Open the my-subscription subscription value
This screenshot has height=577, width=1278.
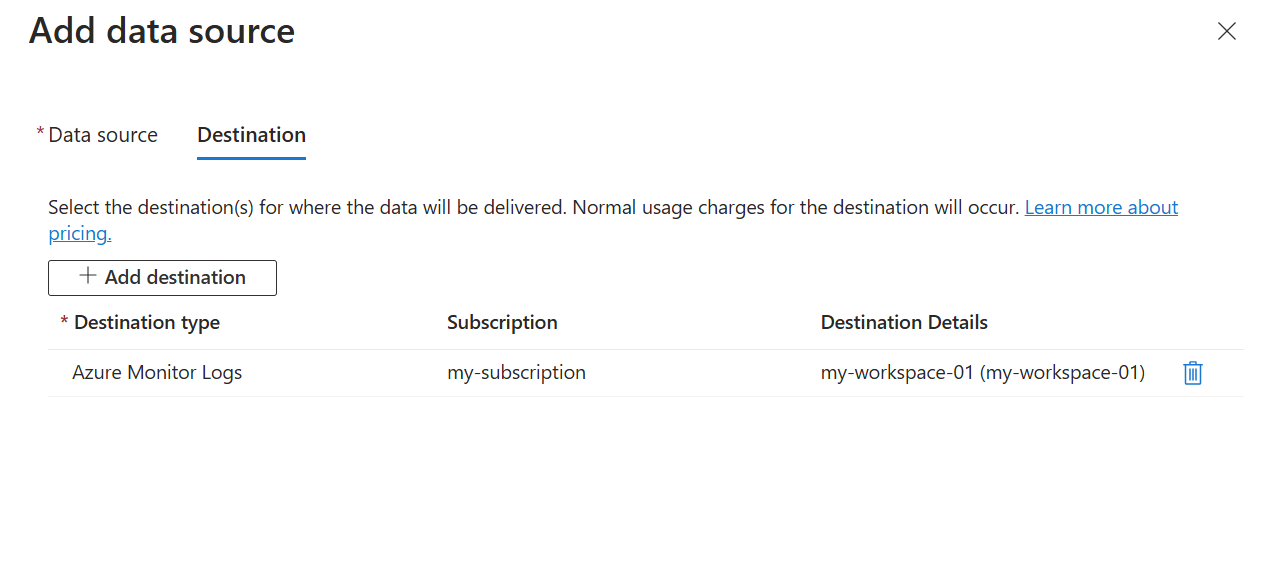516,373
